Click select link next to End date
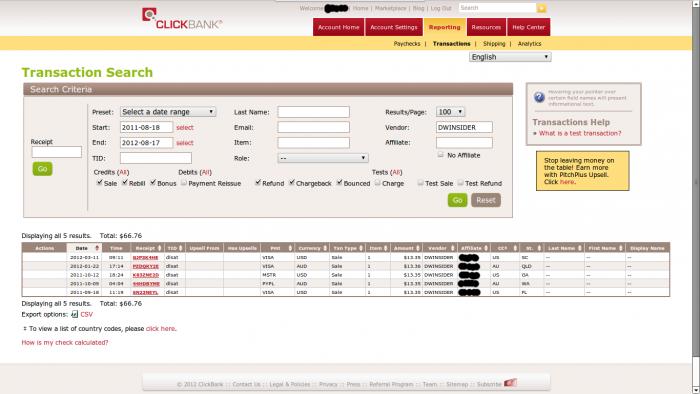 pos(185,143)
